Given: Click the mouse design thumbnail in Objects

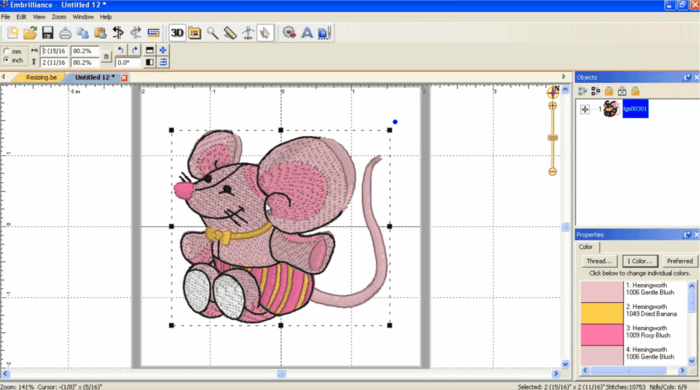Looking at the screenshot, I should (611, 109).
